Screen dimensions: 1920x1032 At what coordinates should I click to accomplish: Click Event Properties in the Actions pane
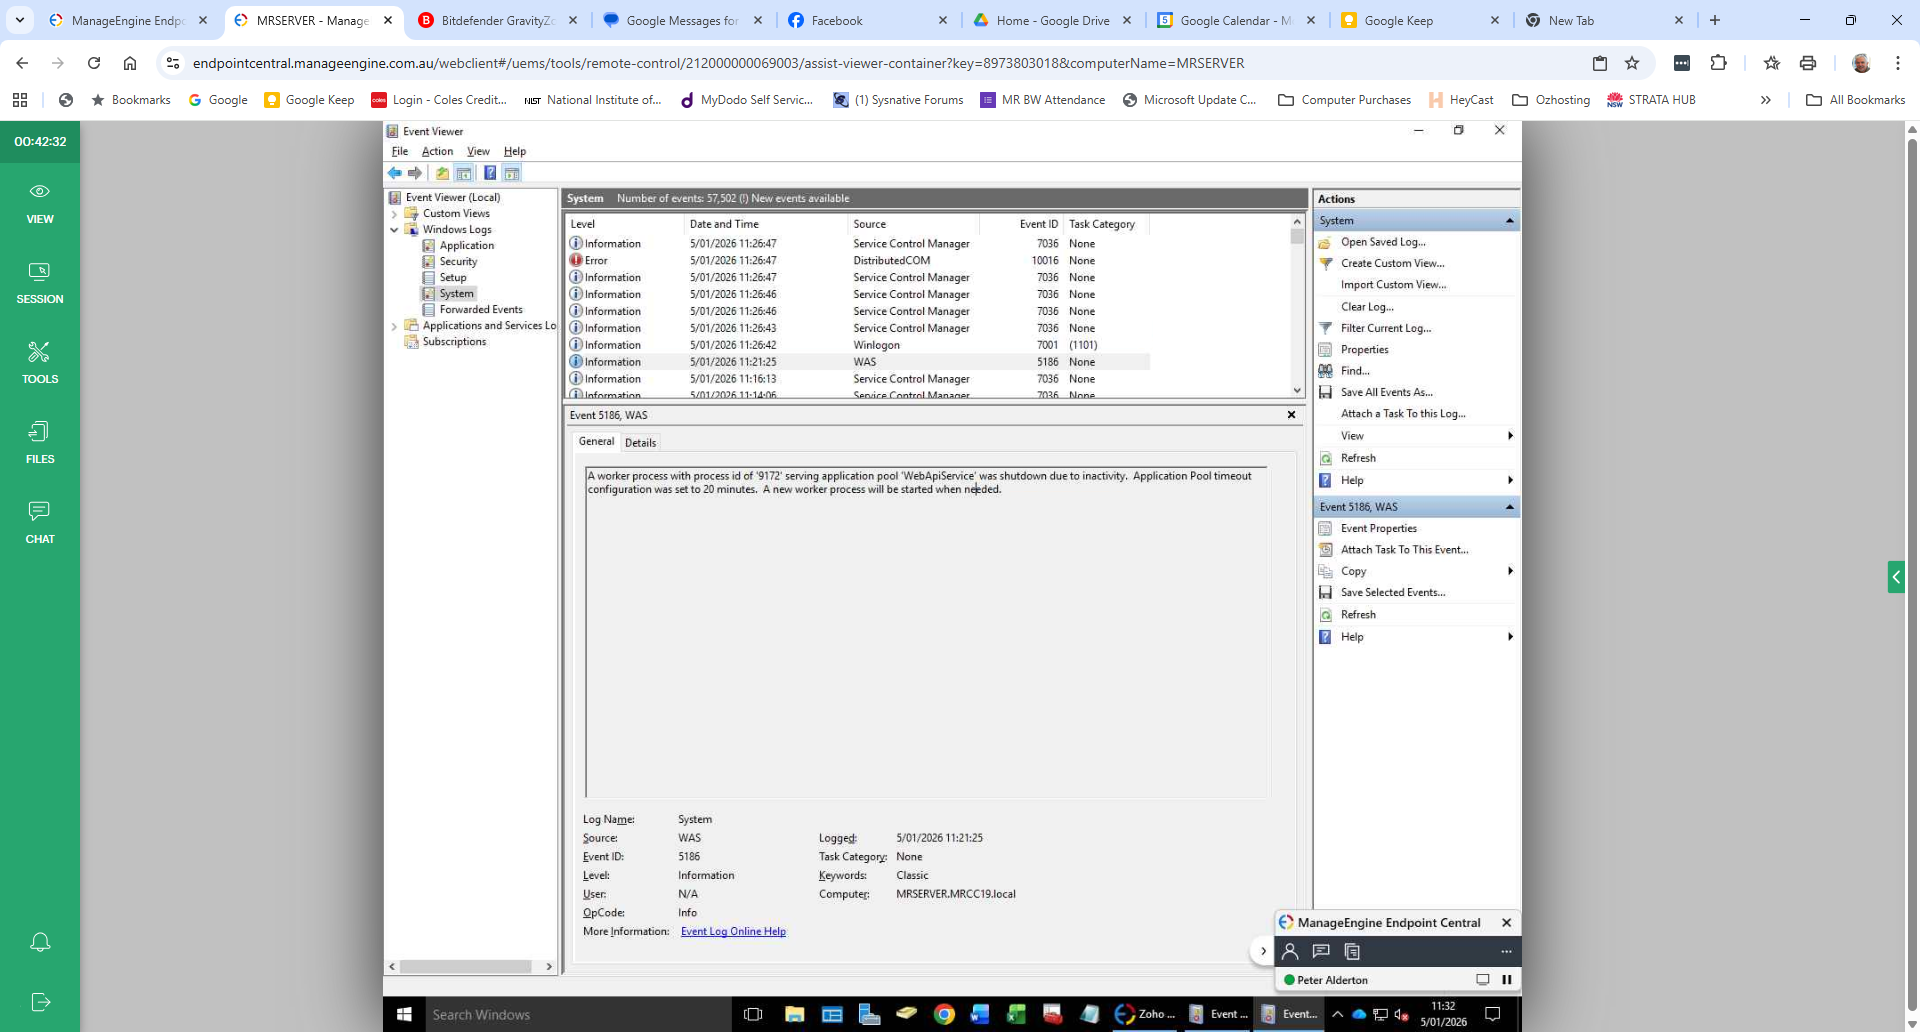pos(1379,528)
